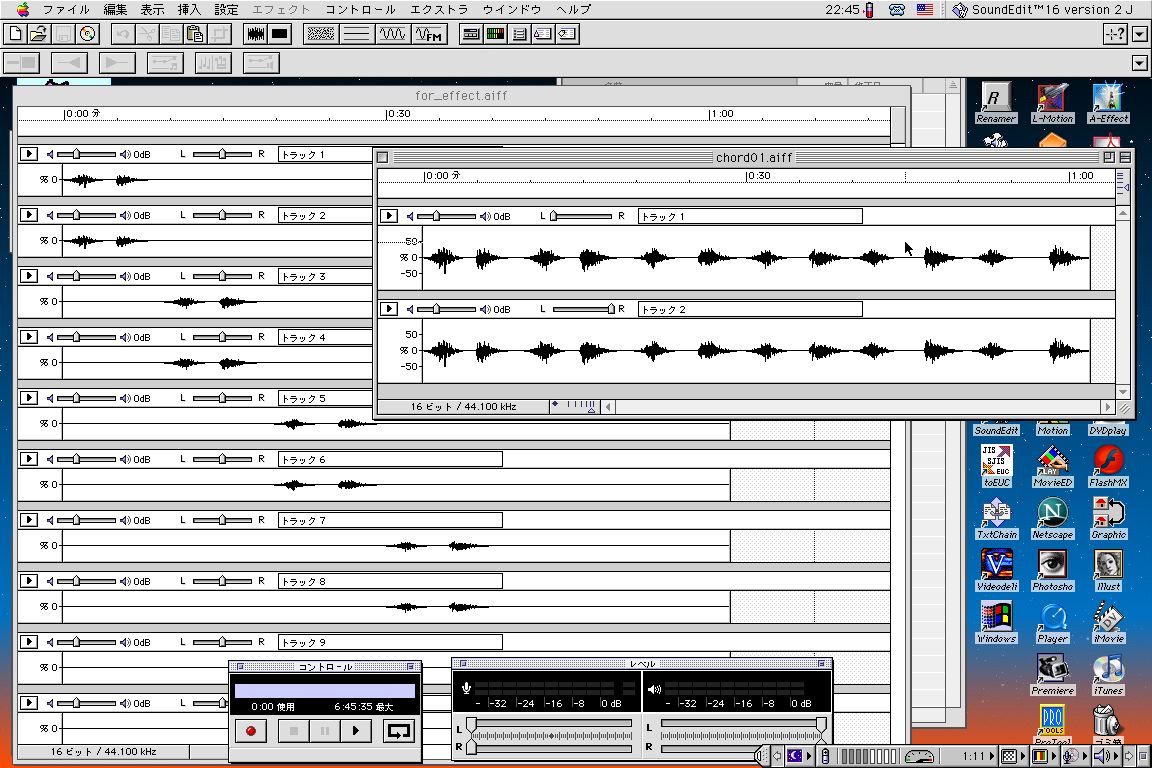Image resolution: width=1152 pixels, height=768 pixels.
Task: Toggle play for トラック 3 in for_effect.aiff
Action: (x=28, y=276)
